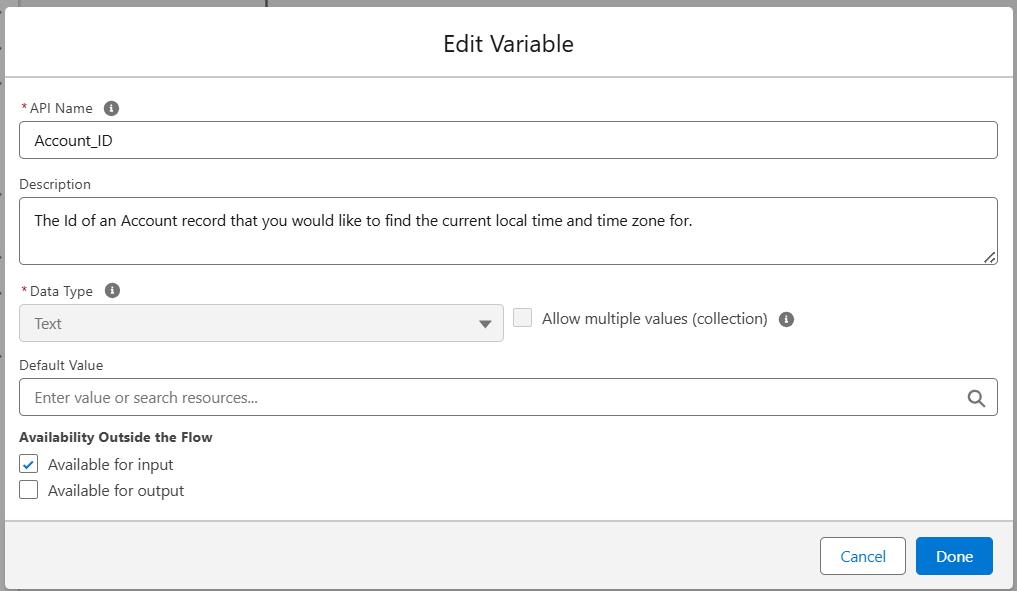The height and width of the screenshot is (591, 1017).
Task: Click the Description box resize handle
Action: click(x=989, y=257)
